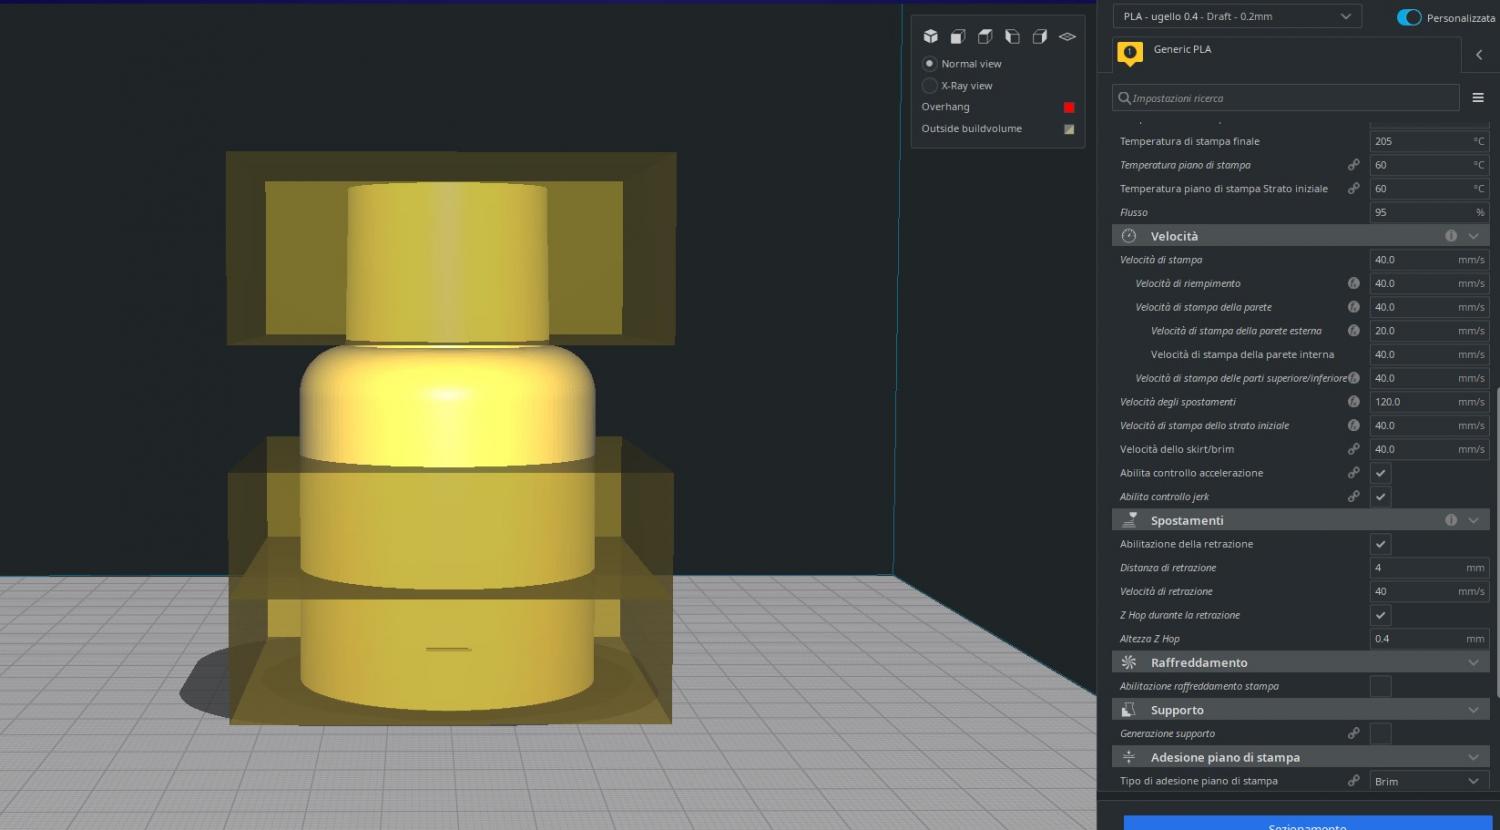
Task: Open the PLA ugello 0.4 Draft profile dropdown
Action: tap(1236, 17)
